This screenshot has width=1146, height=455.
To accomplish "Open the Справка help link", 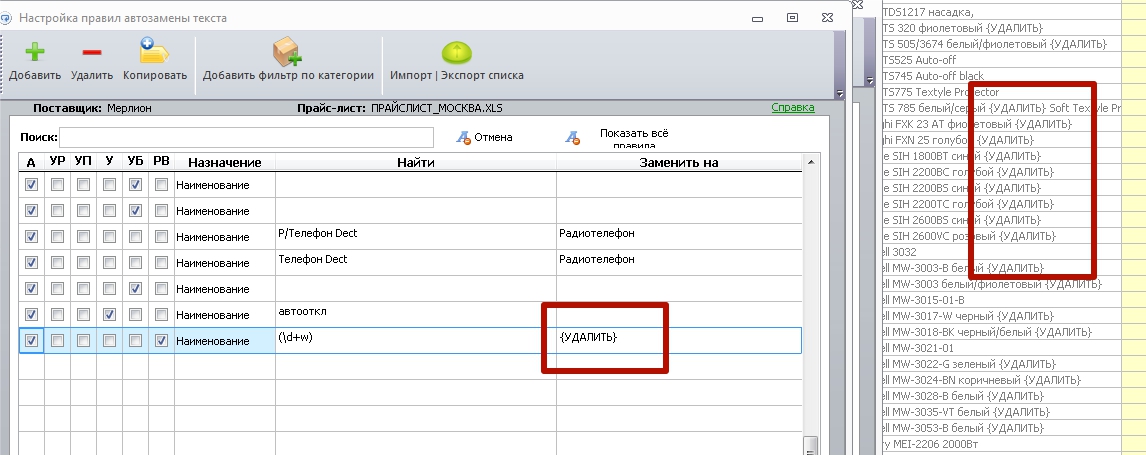I will coord(793,107).
